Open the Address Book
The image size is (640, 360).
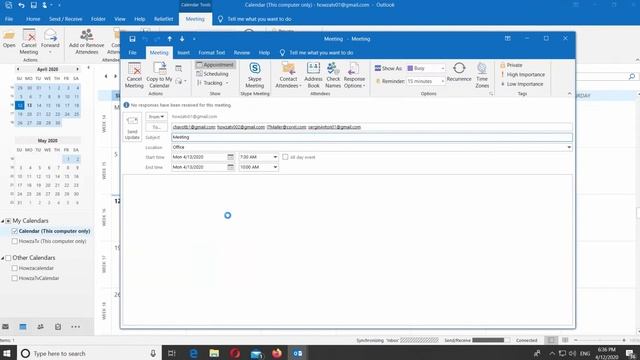point(313,75)
